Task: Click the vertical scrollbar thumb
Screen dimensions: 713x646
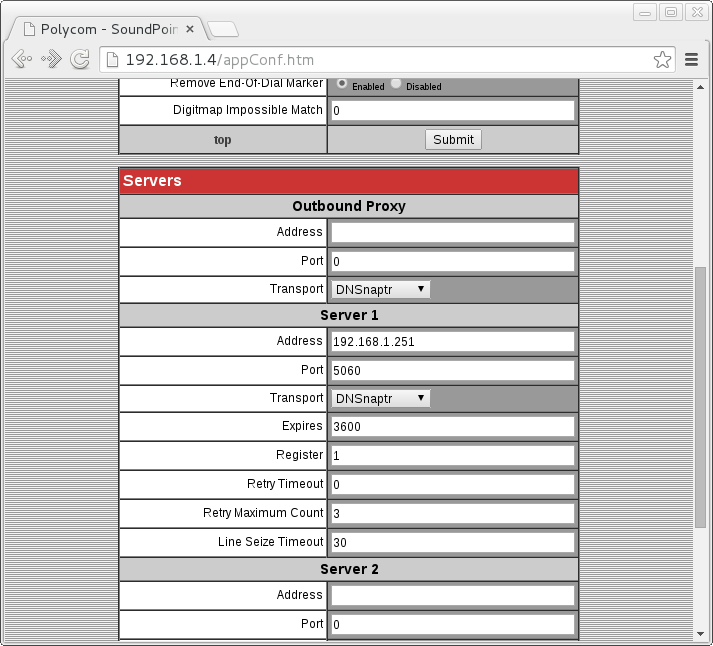Action: 700,397
